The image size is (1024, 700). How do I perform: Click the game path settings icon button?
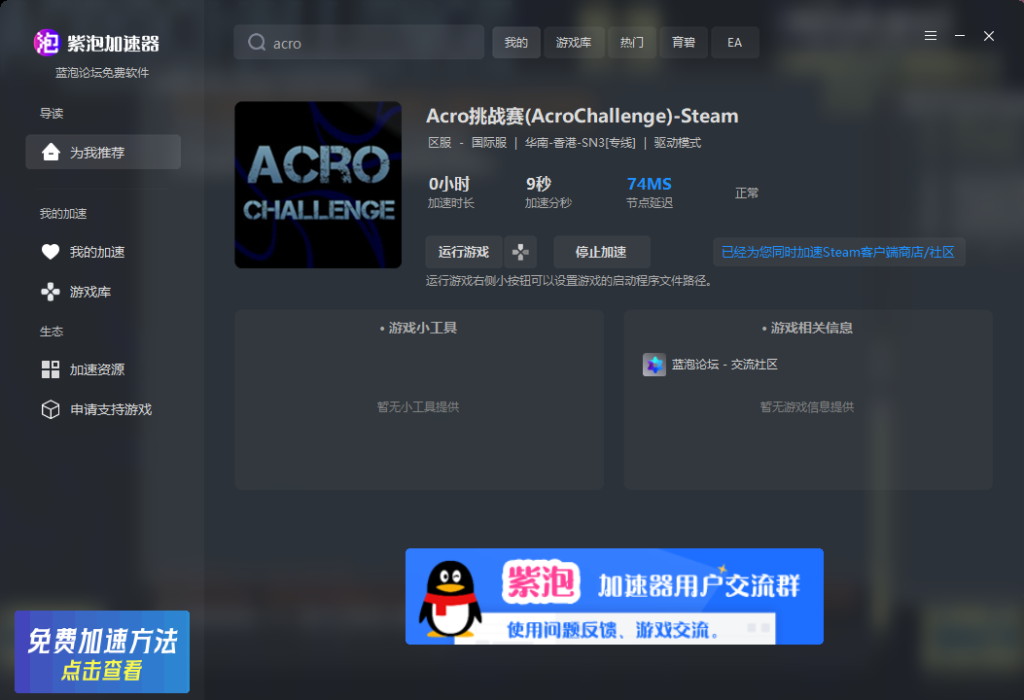[520, 252]
